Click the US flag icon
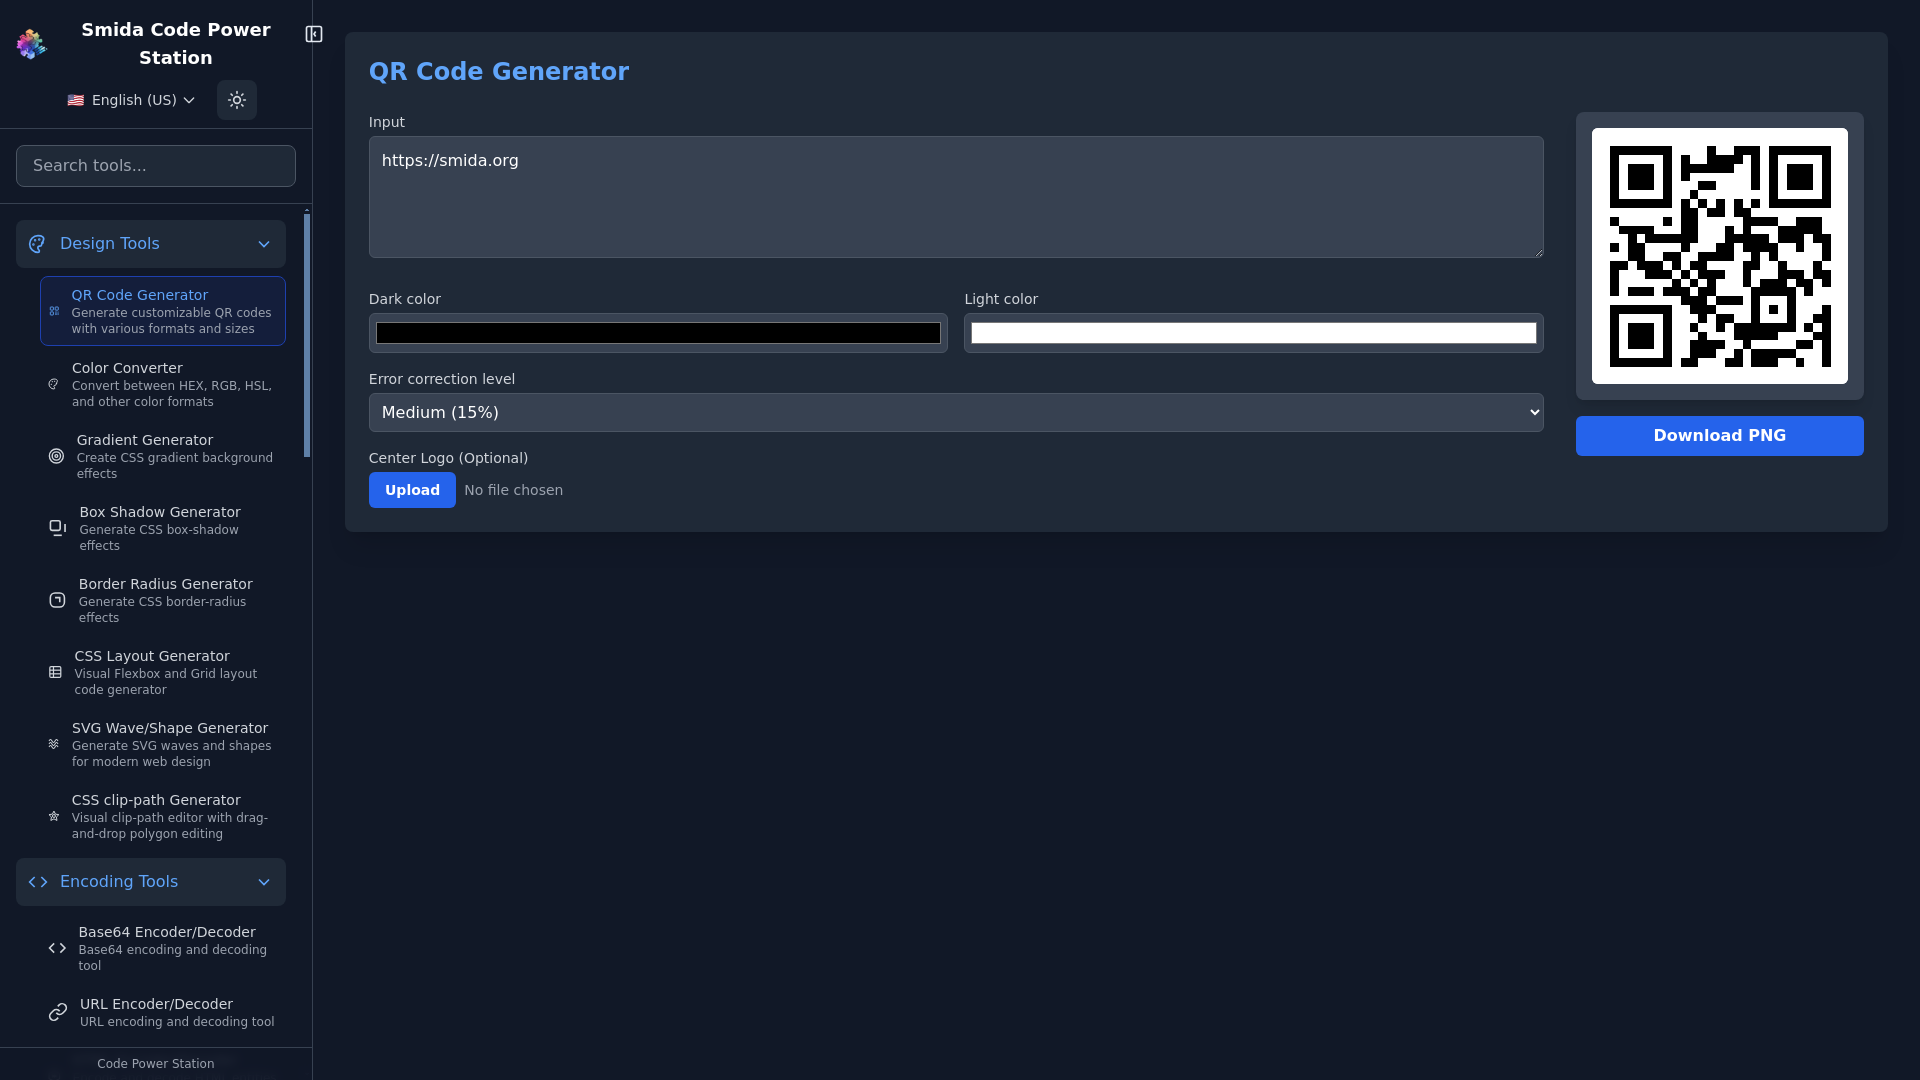Image resolution: width=1920 pixels, height=1080 pixels. [x=76, y=100]
